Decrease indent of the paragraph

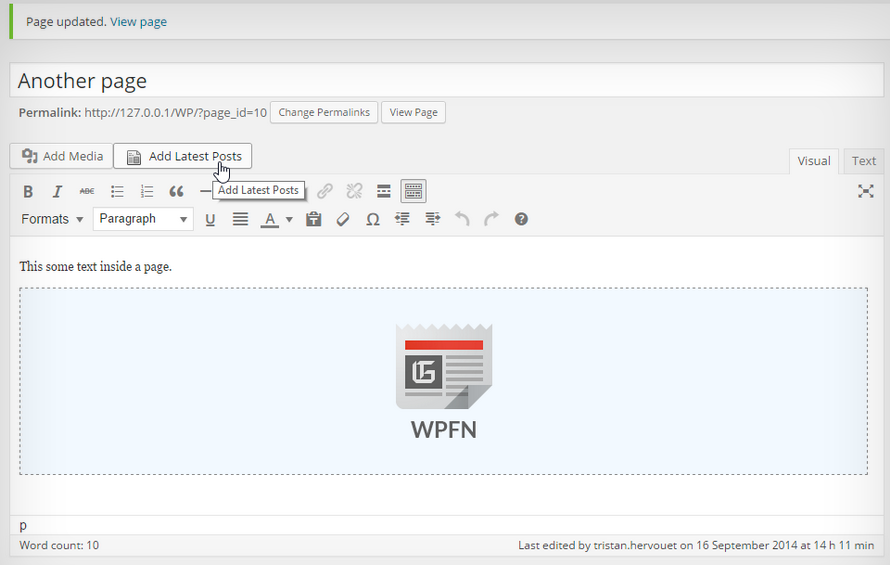(402, 219)
